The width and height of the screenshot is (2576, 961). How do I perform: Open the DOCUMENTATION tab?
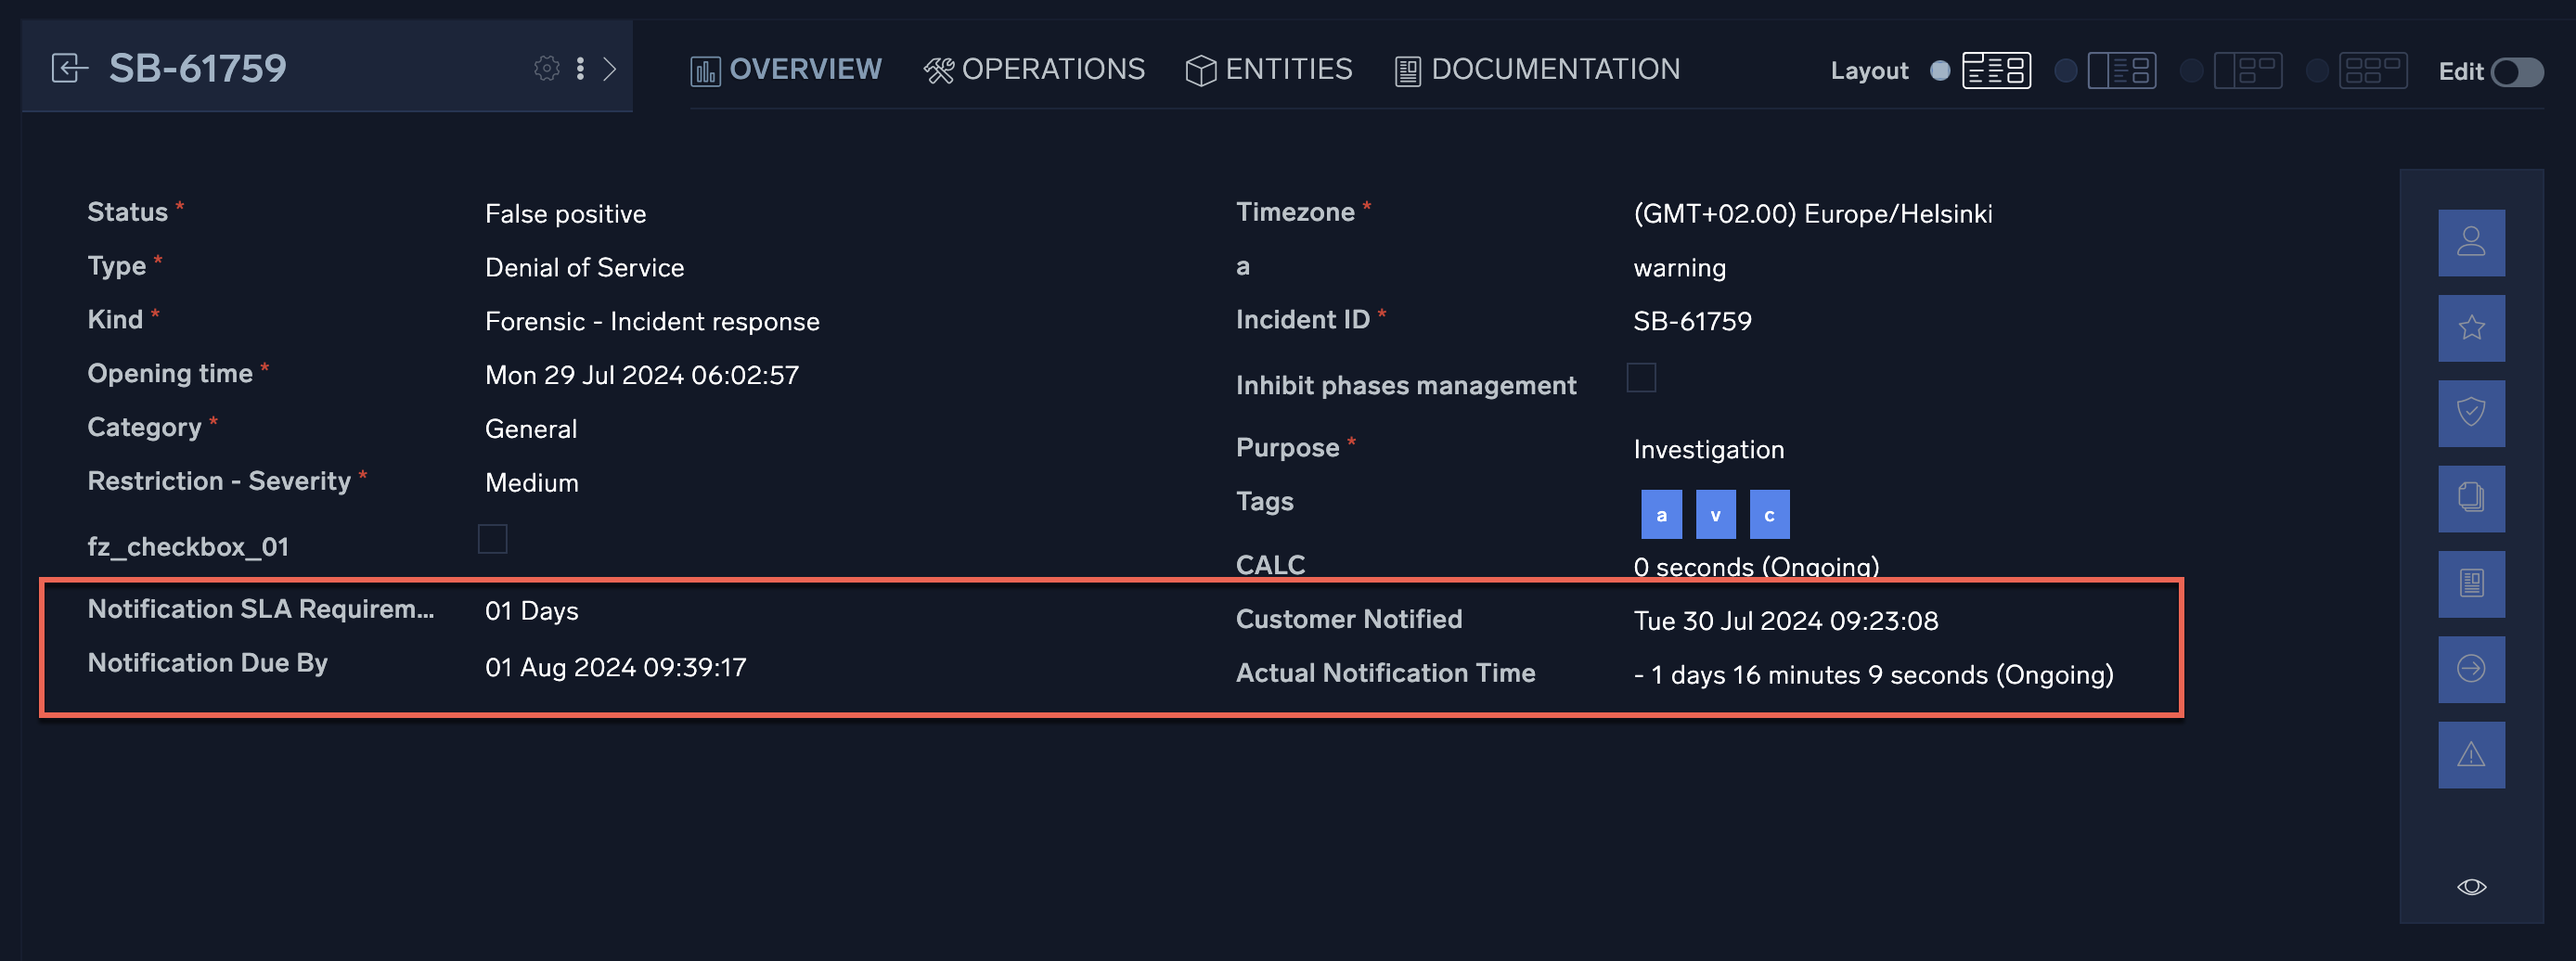tap(1537, 69)
